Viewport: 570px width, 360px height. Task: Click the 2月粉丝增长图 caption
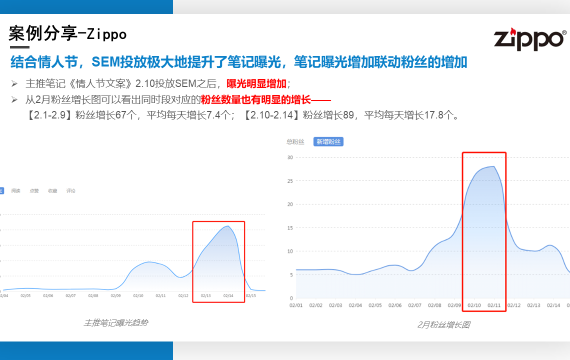tap(444, 324)
